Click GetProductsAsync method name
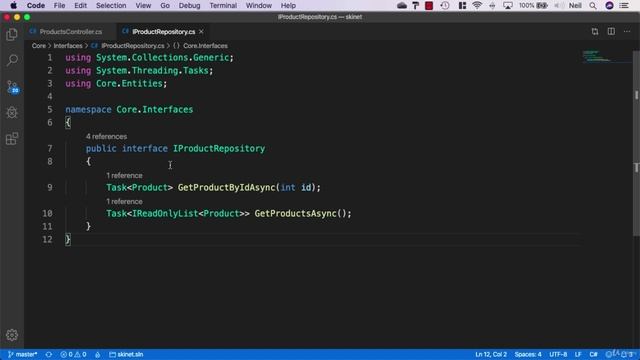 click(x=296, y=213)
